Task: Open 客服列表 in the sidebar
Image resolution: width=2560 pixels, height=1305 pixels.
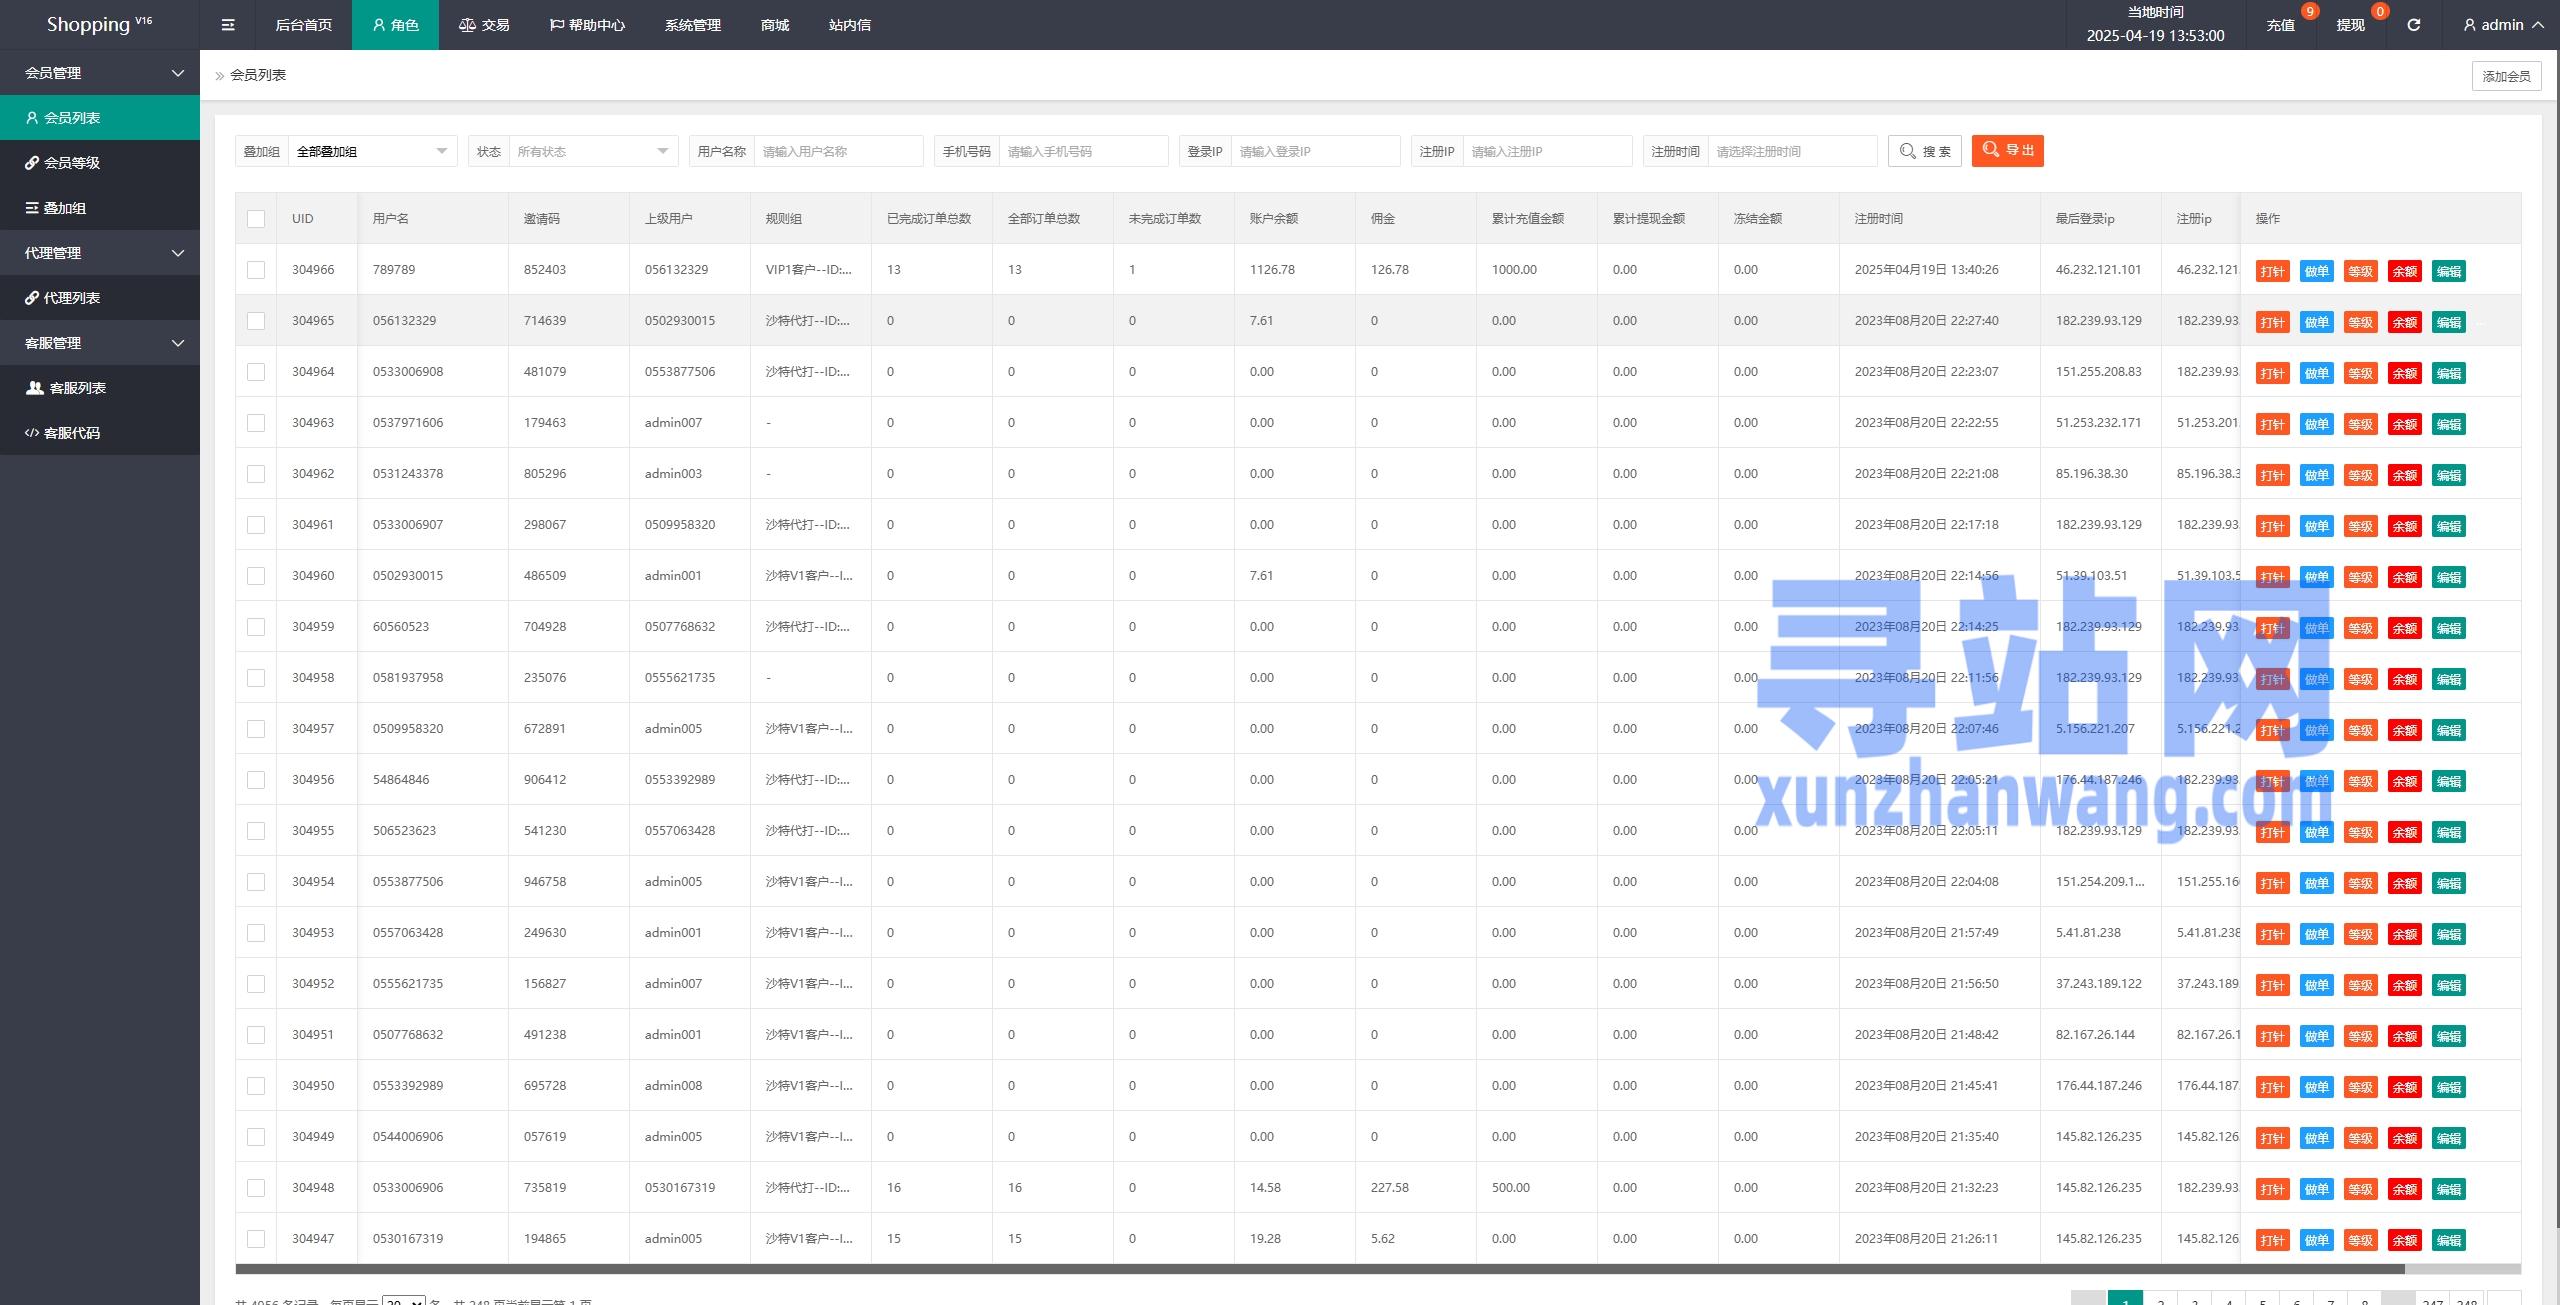Action: 100,388
